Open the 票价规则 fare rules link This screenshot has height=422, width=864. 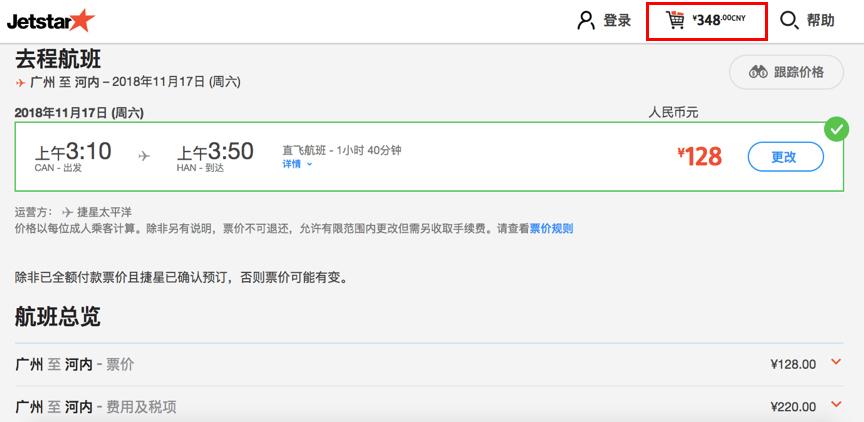pyautogui.click(x=552, y=229)
